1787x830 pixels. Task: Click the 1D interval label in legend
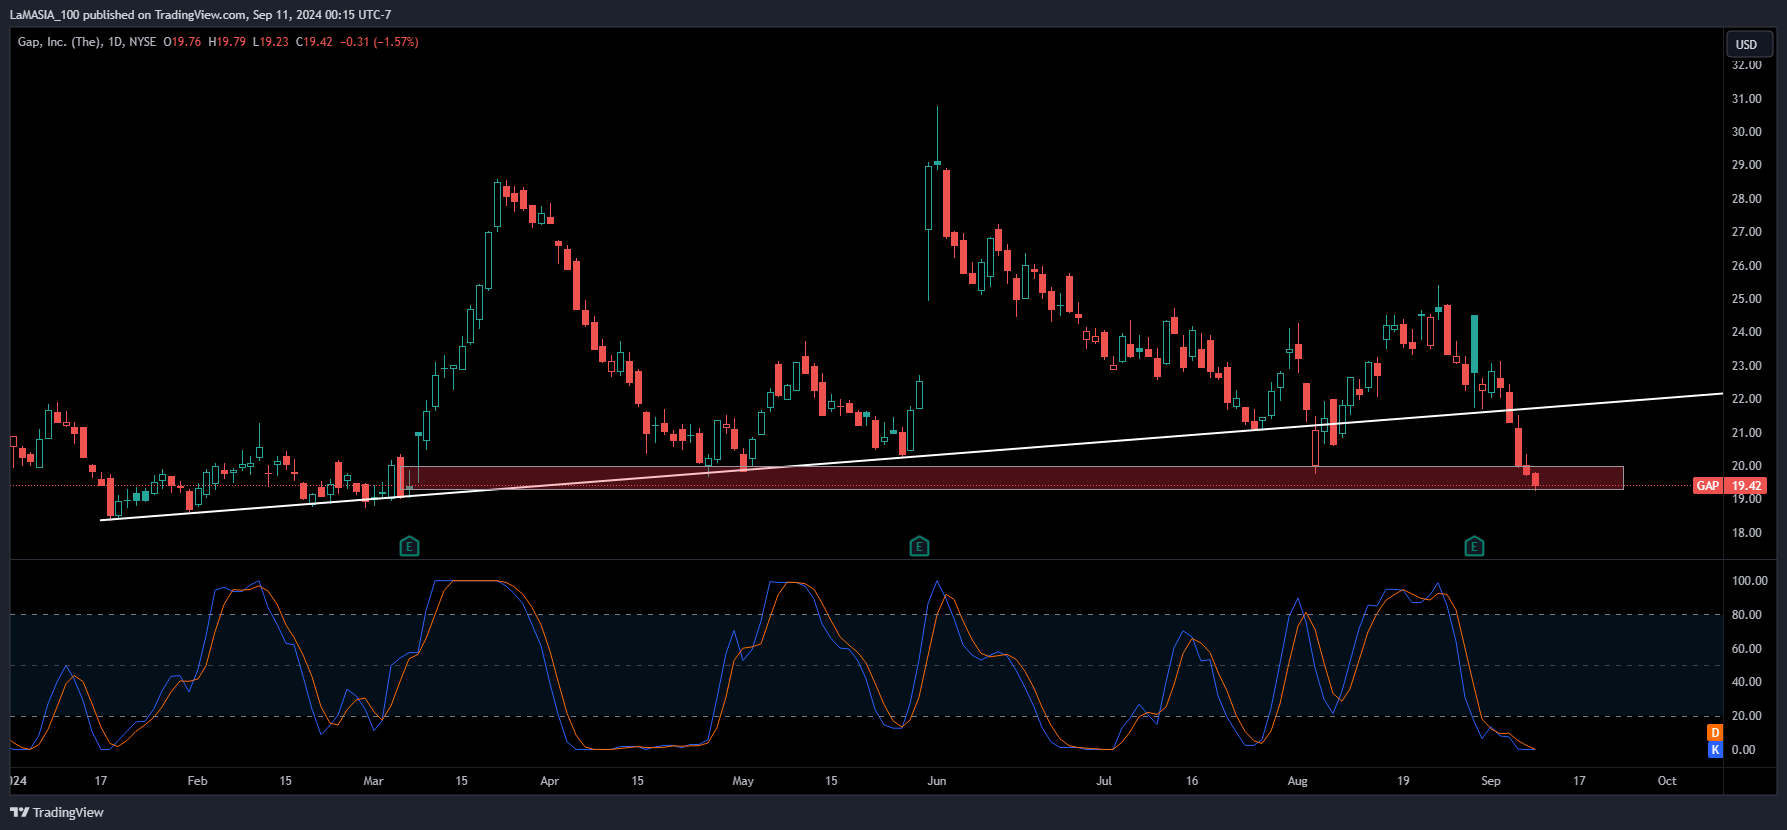click(115, 42)
